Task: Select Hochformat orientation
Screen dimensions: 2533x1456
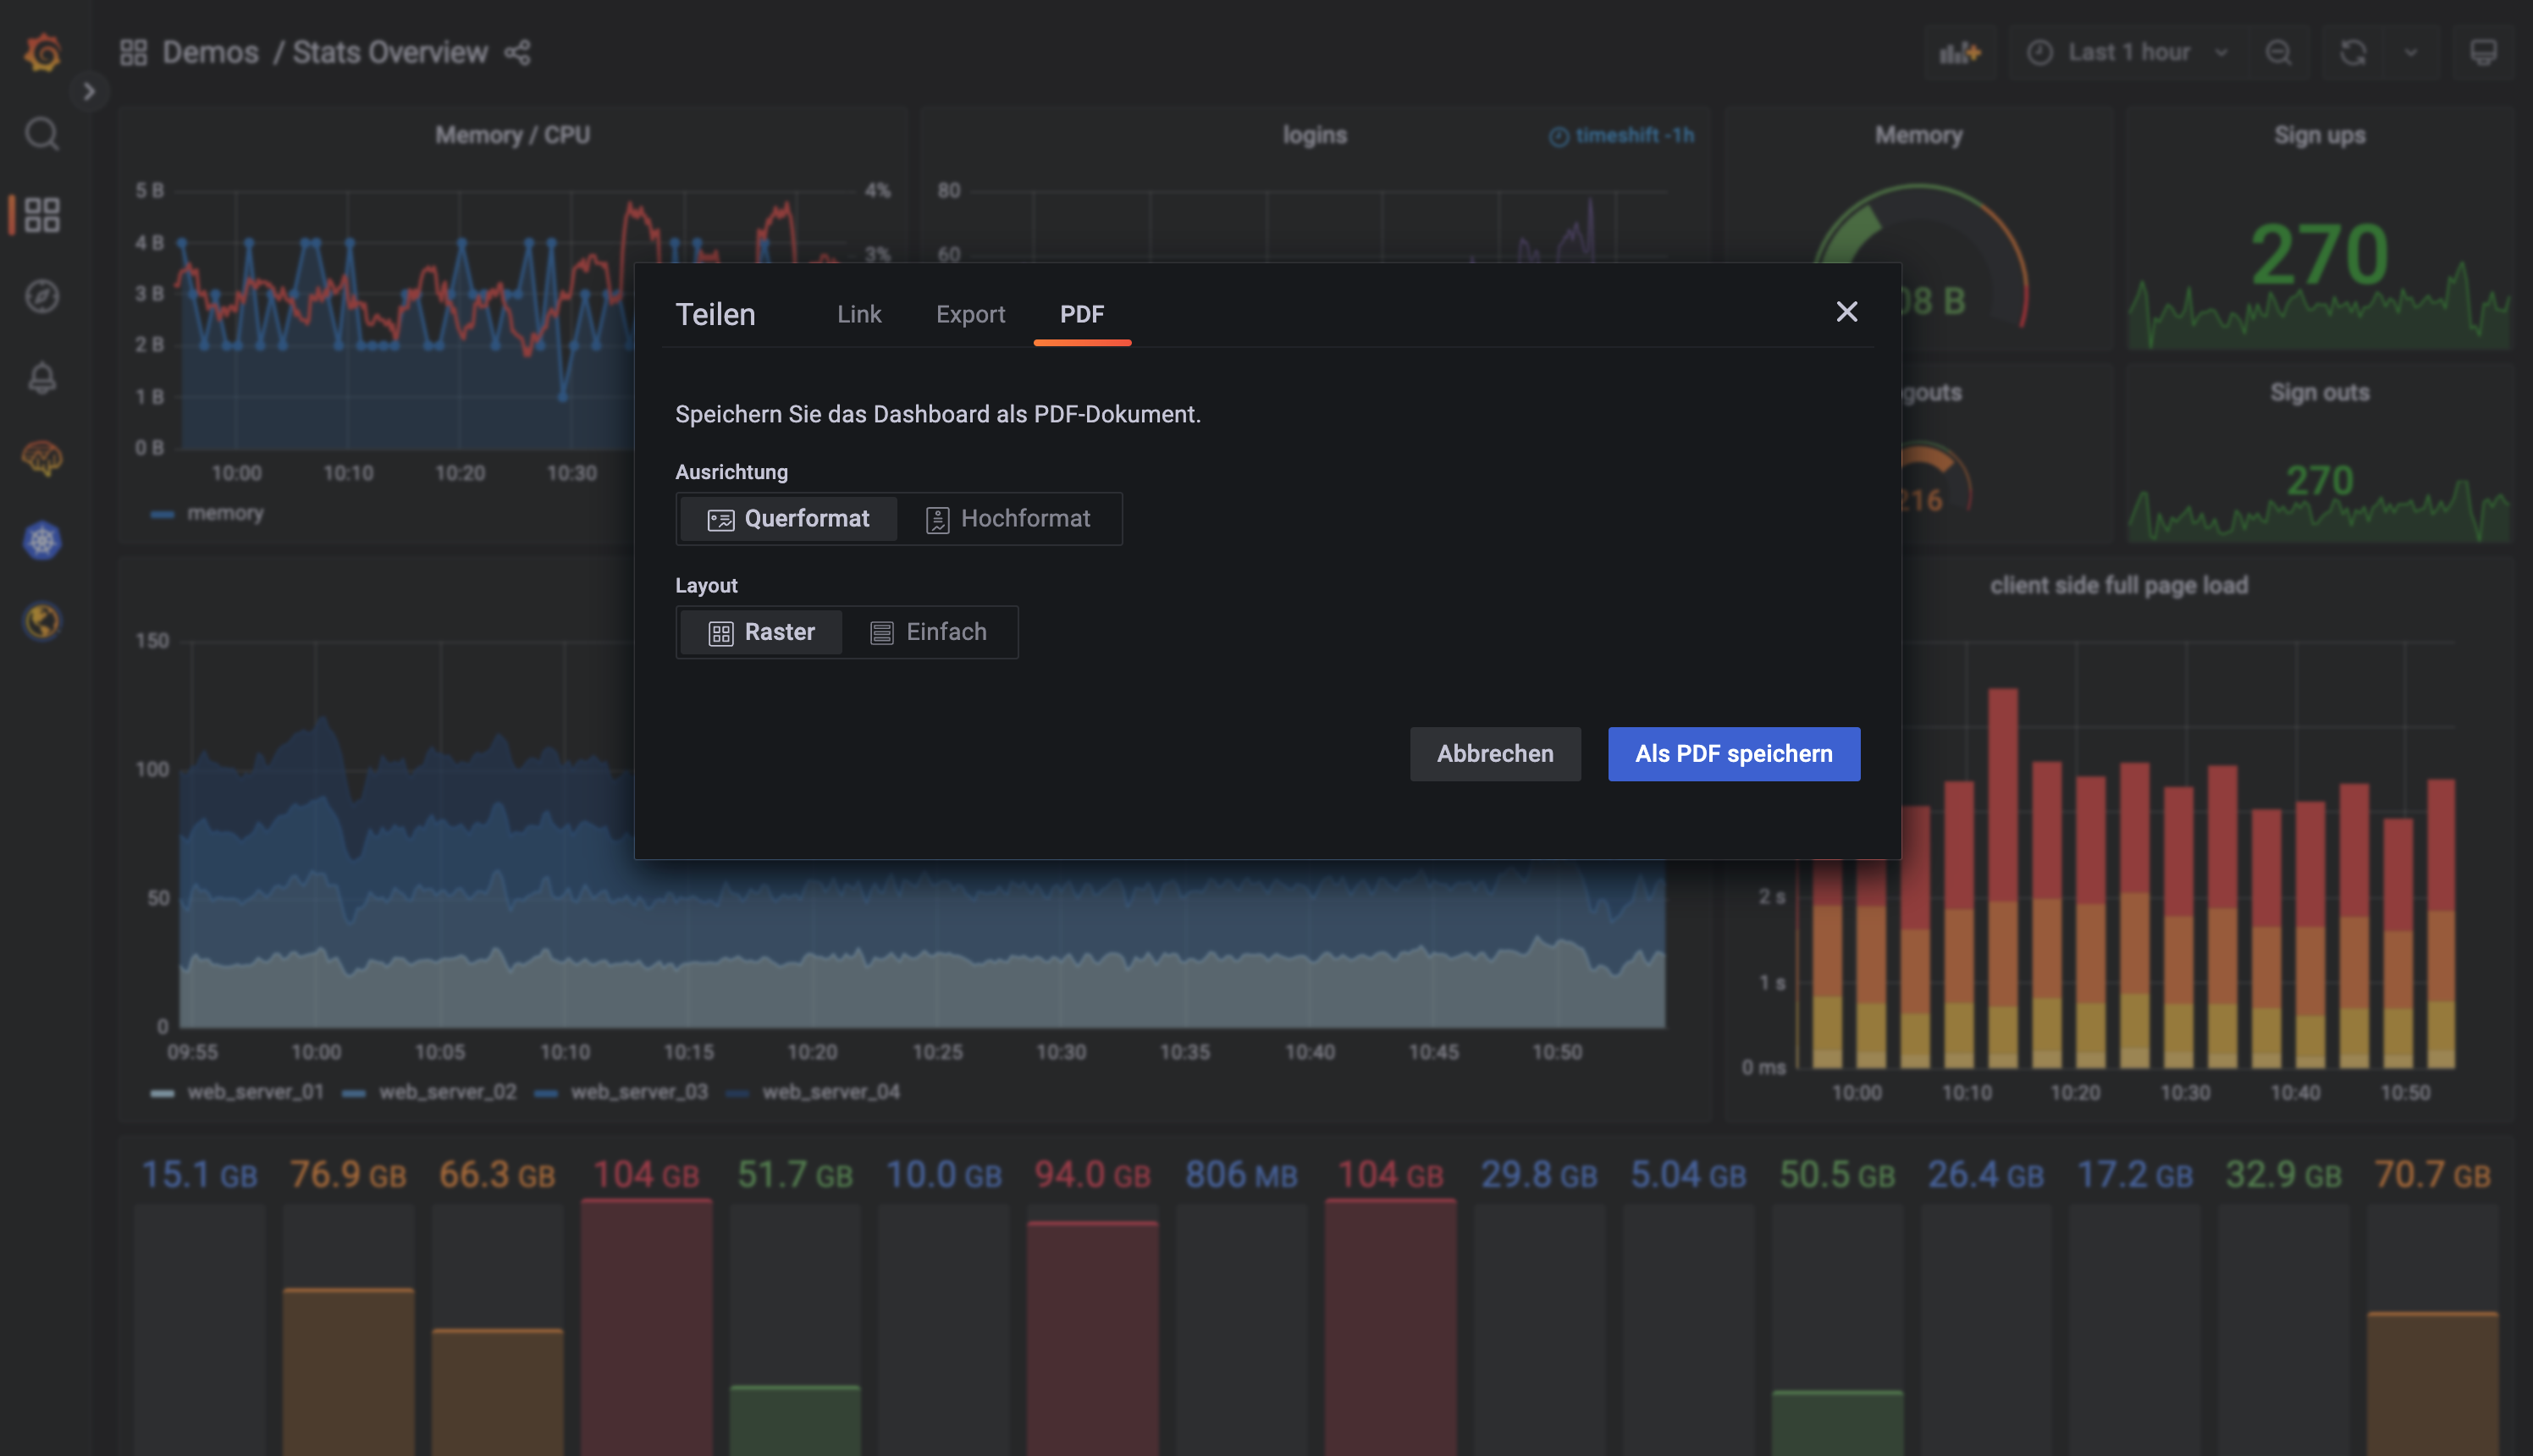Action: [1011, 518]
